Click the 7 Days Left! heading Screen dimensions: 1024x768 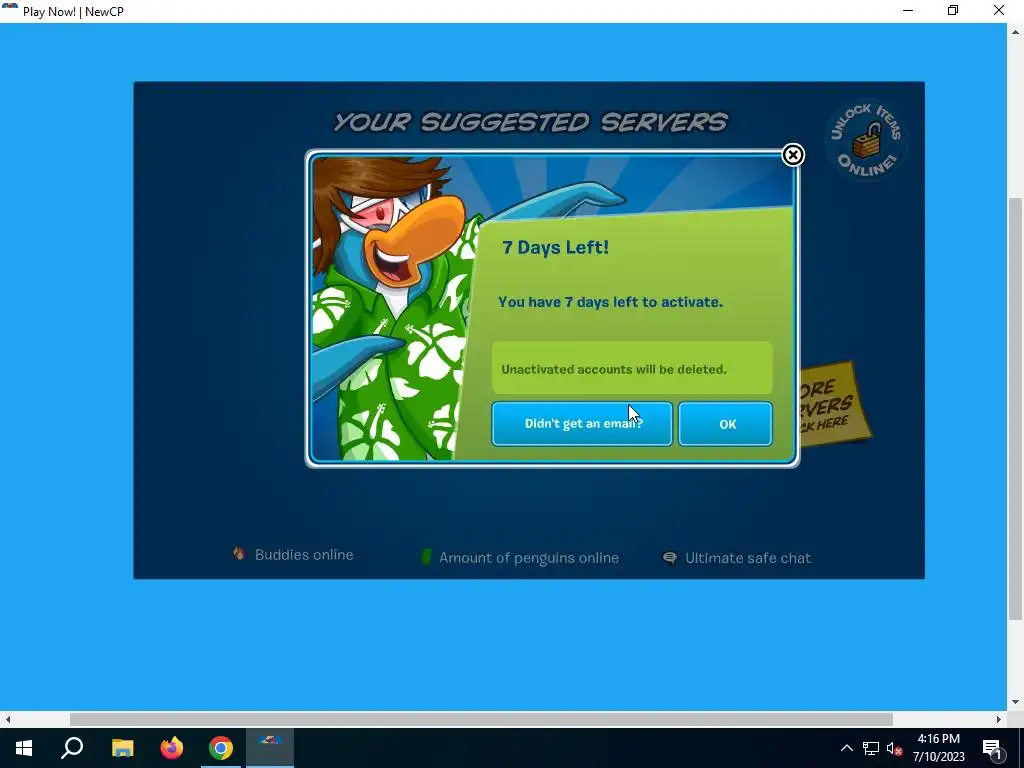555,247
